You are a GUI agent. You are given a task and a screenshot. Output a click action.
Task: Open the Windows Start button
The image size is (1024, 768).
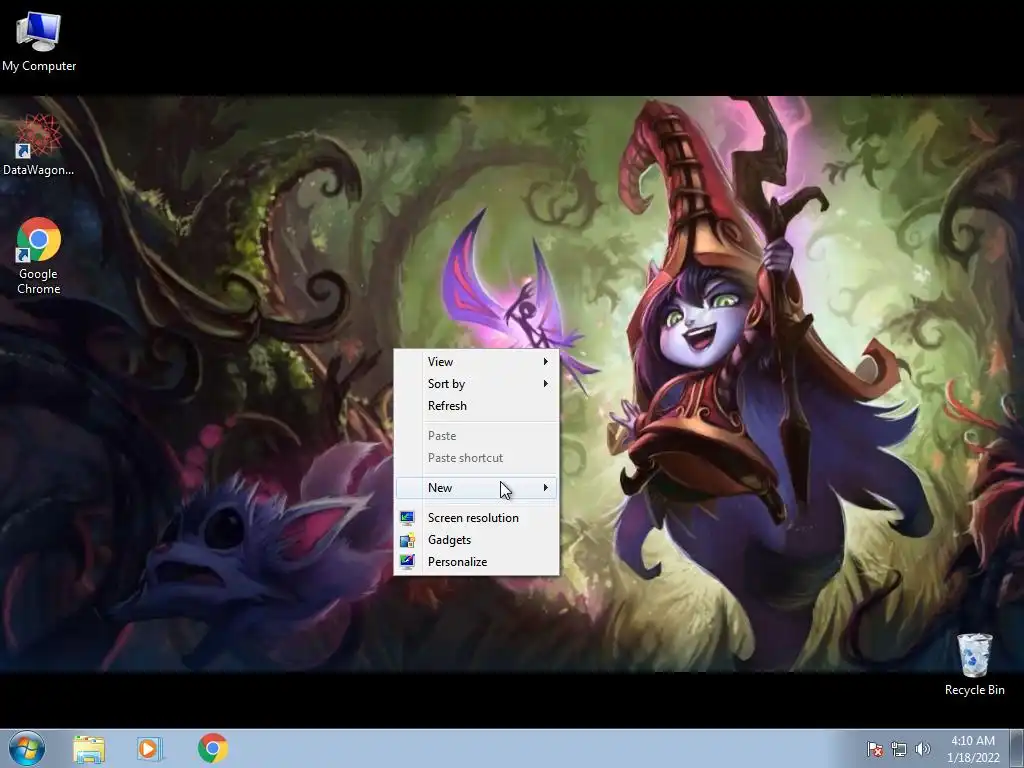click(x=27, y=748)
